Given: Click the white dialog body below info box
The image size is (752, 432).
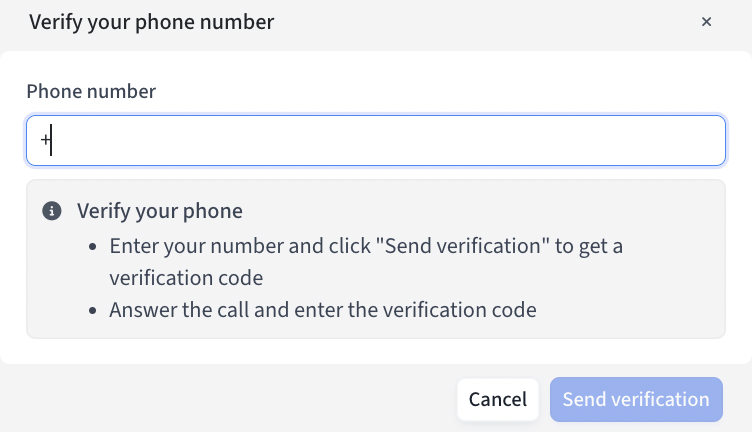Looking at the screenshot, I should tap(376, 351).
